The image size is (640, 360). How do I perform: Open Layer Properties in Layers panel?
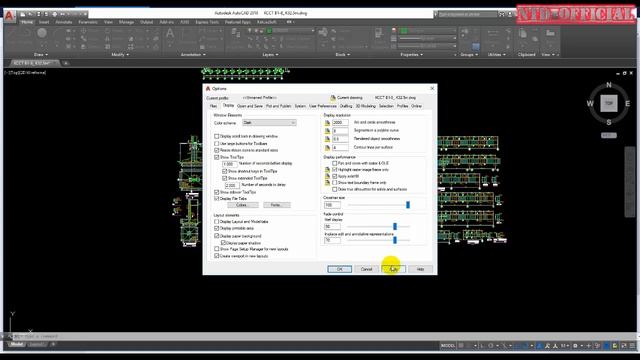coord(236,33)
